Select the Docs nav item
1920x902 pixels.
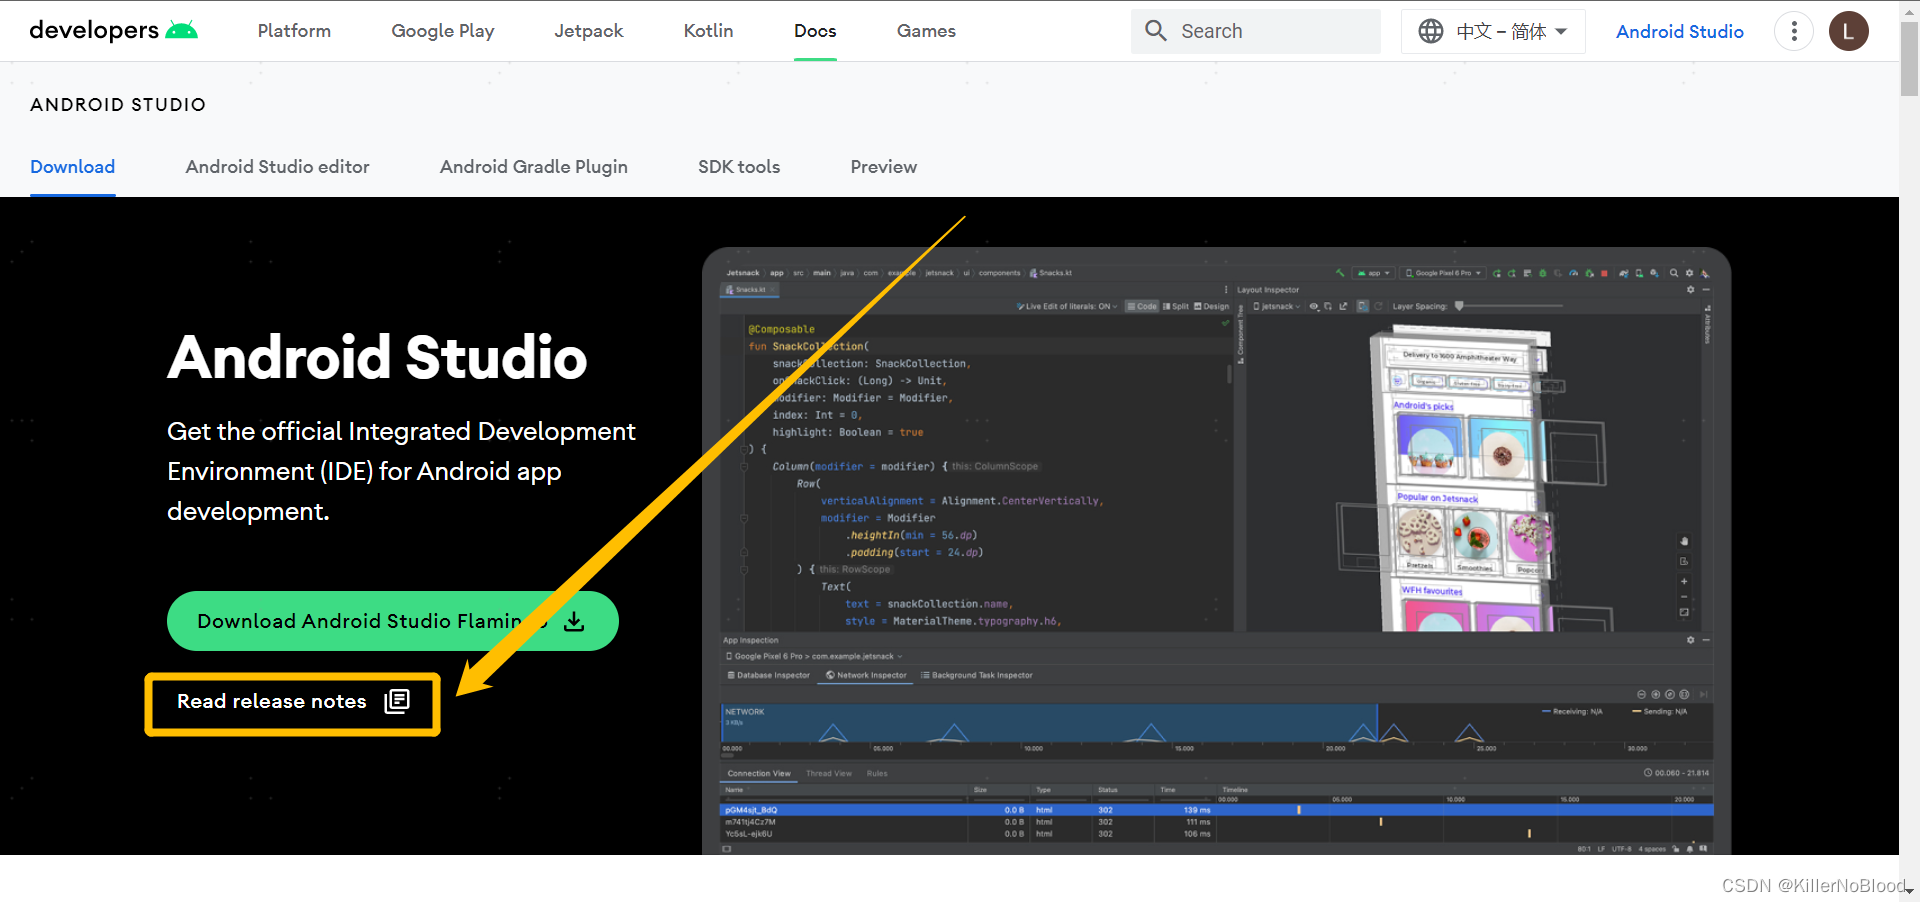click(x=815, y=31)
